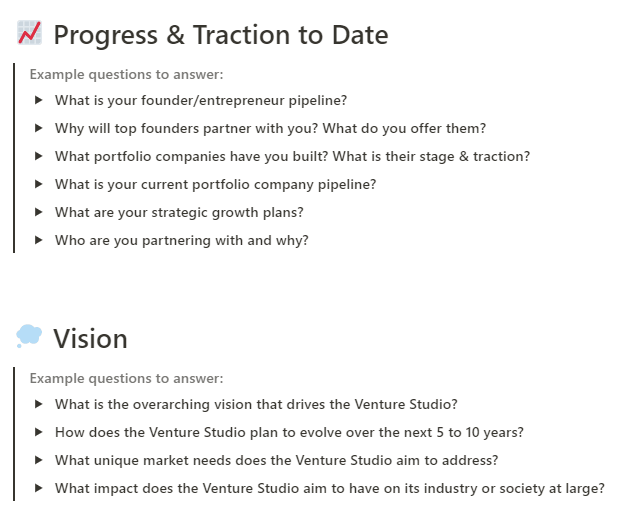Click the "Example questions to answer:" label under Progress
632x515 pixels.
pos(127,74)
